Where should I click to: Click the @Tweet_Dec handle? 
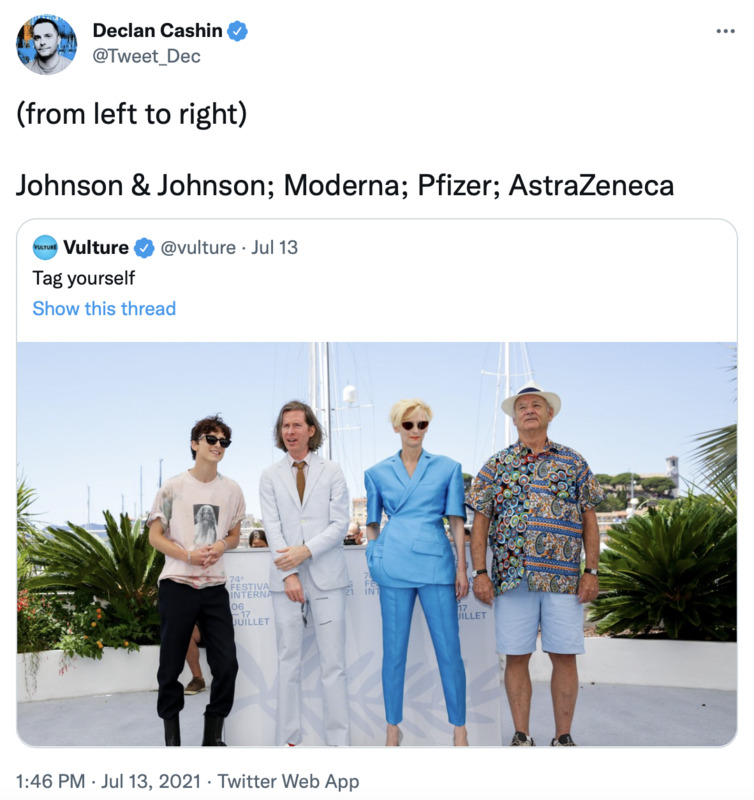coord(146,57)
